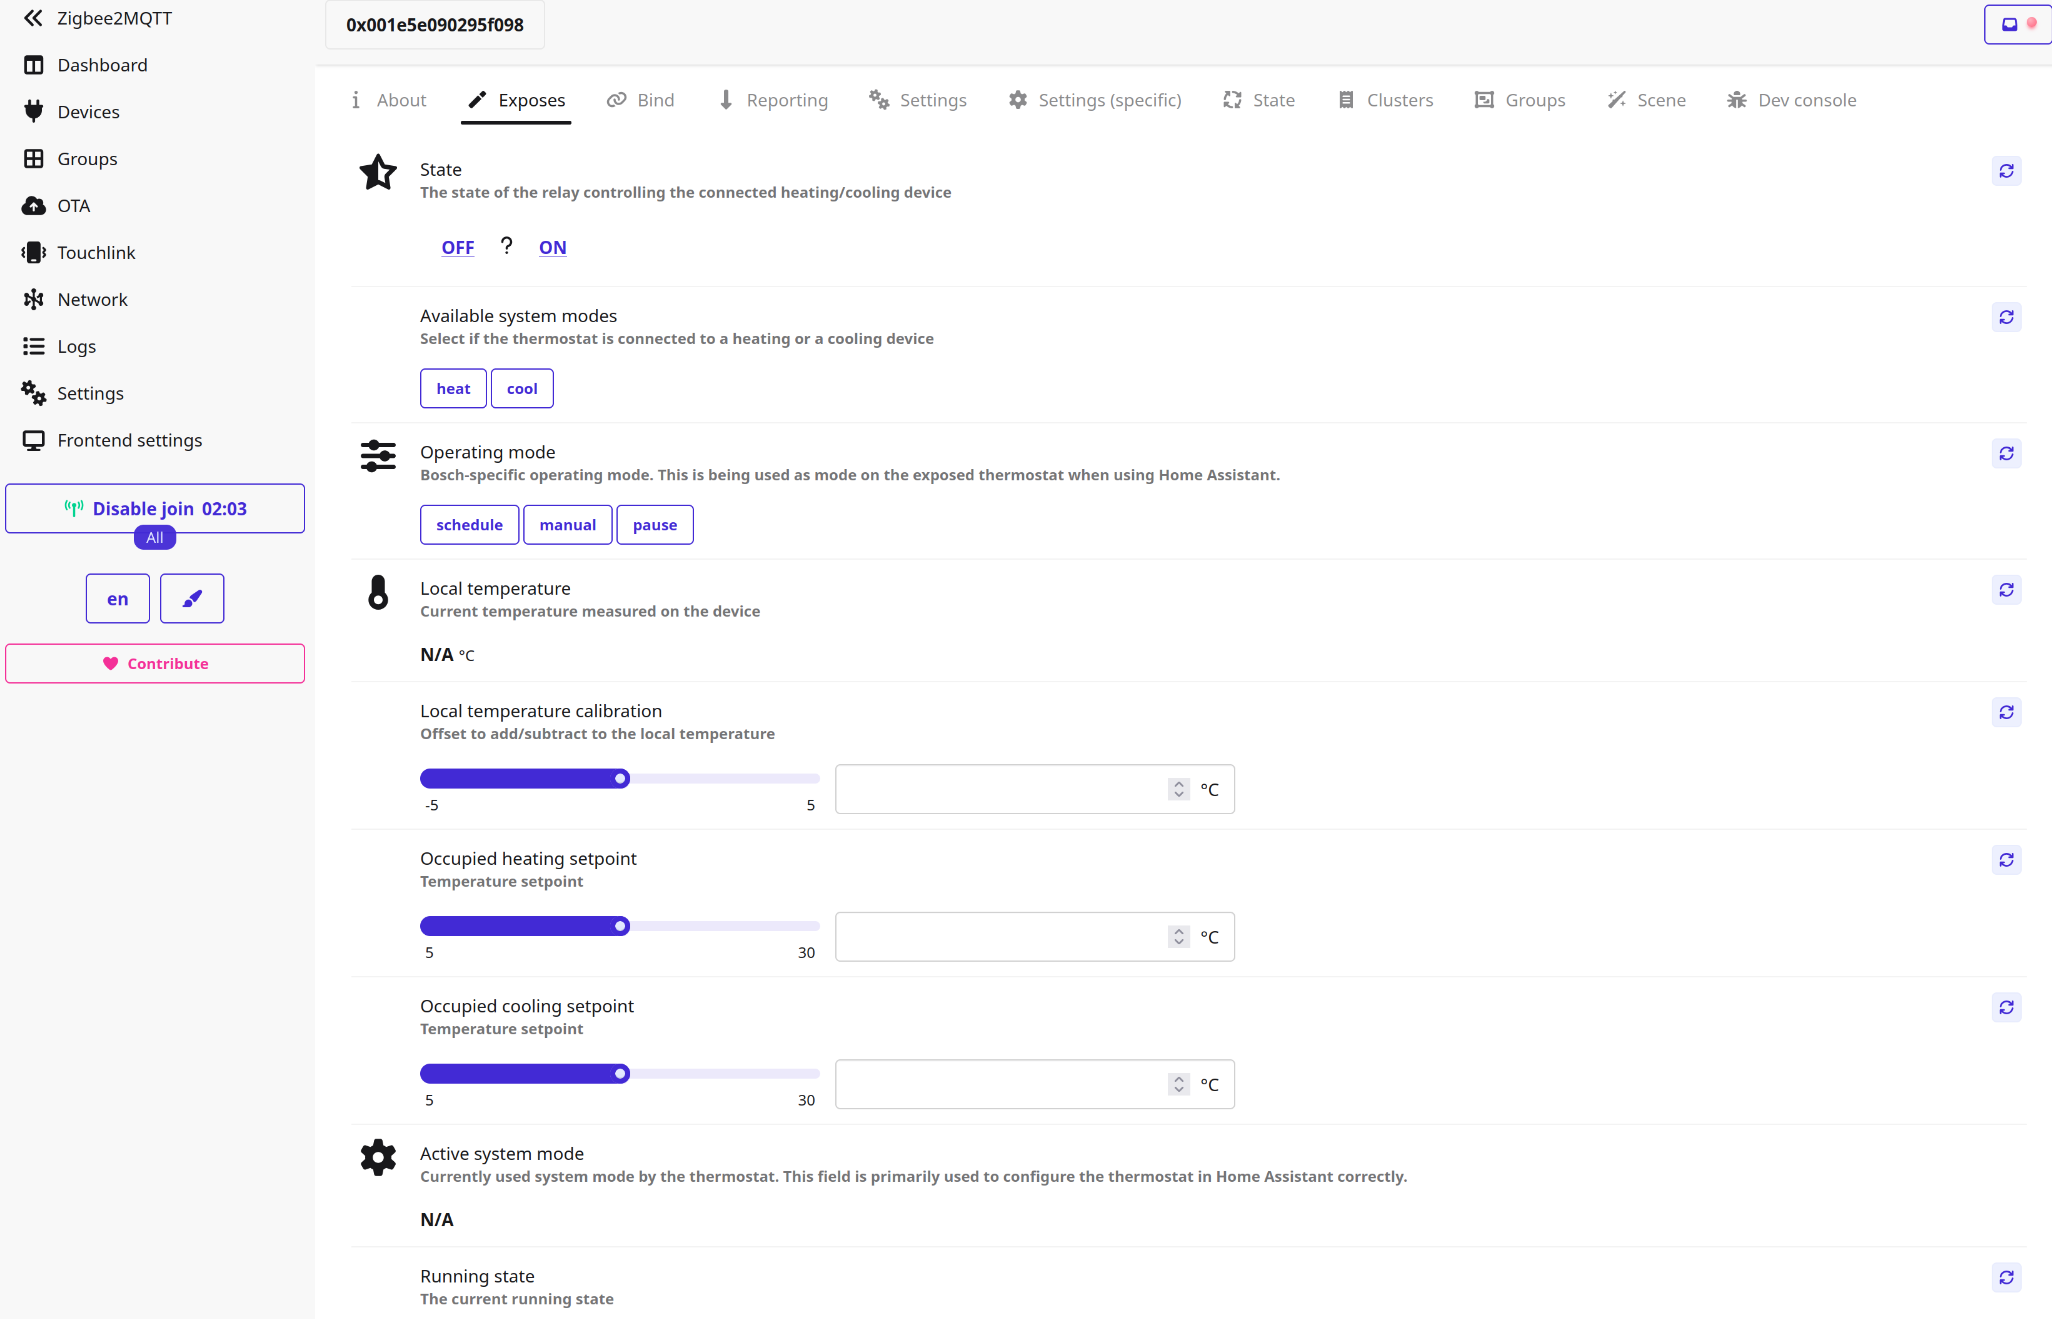Click stepper arrows on heating setpoint field

click(1179, 937)
